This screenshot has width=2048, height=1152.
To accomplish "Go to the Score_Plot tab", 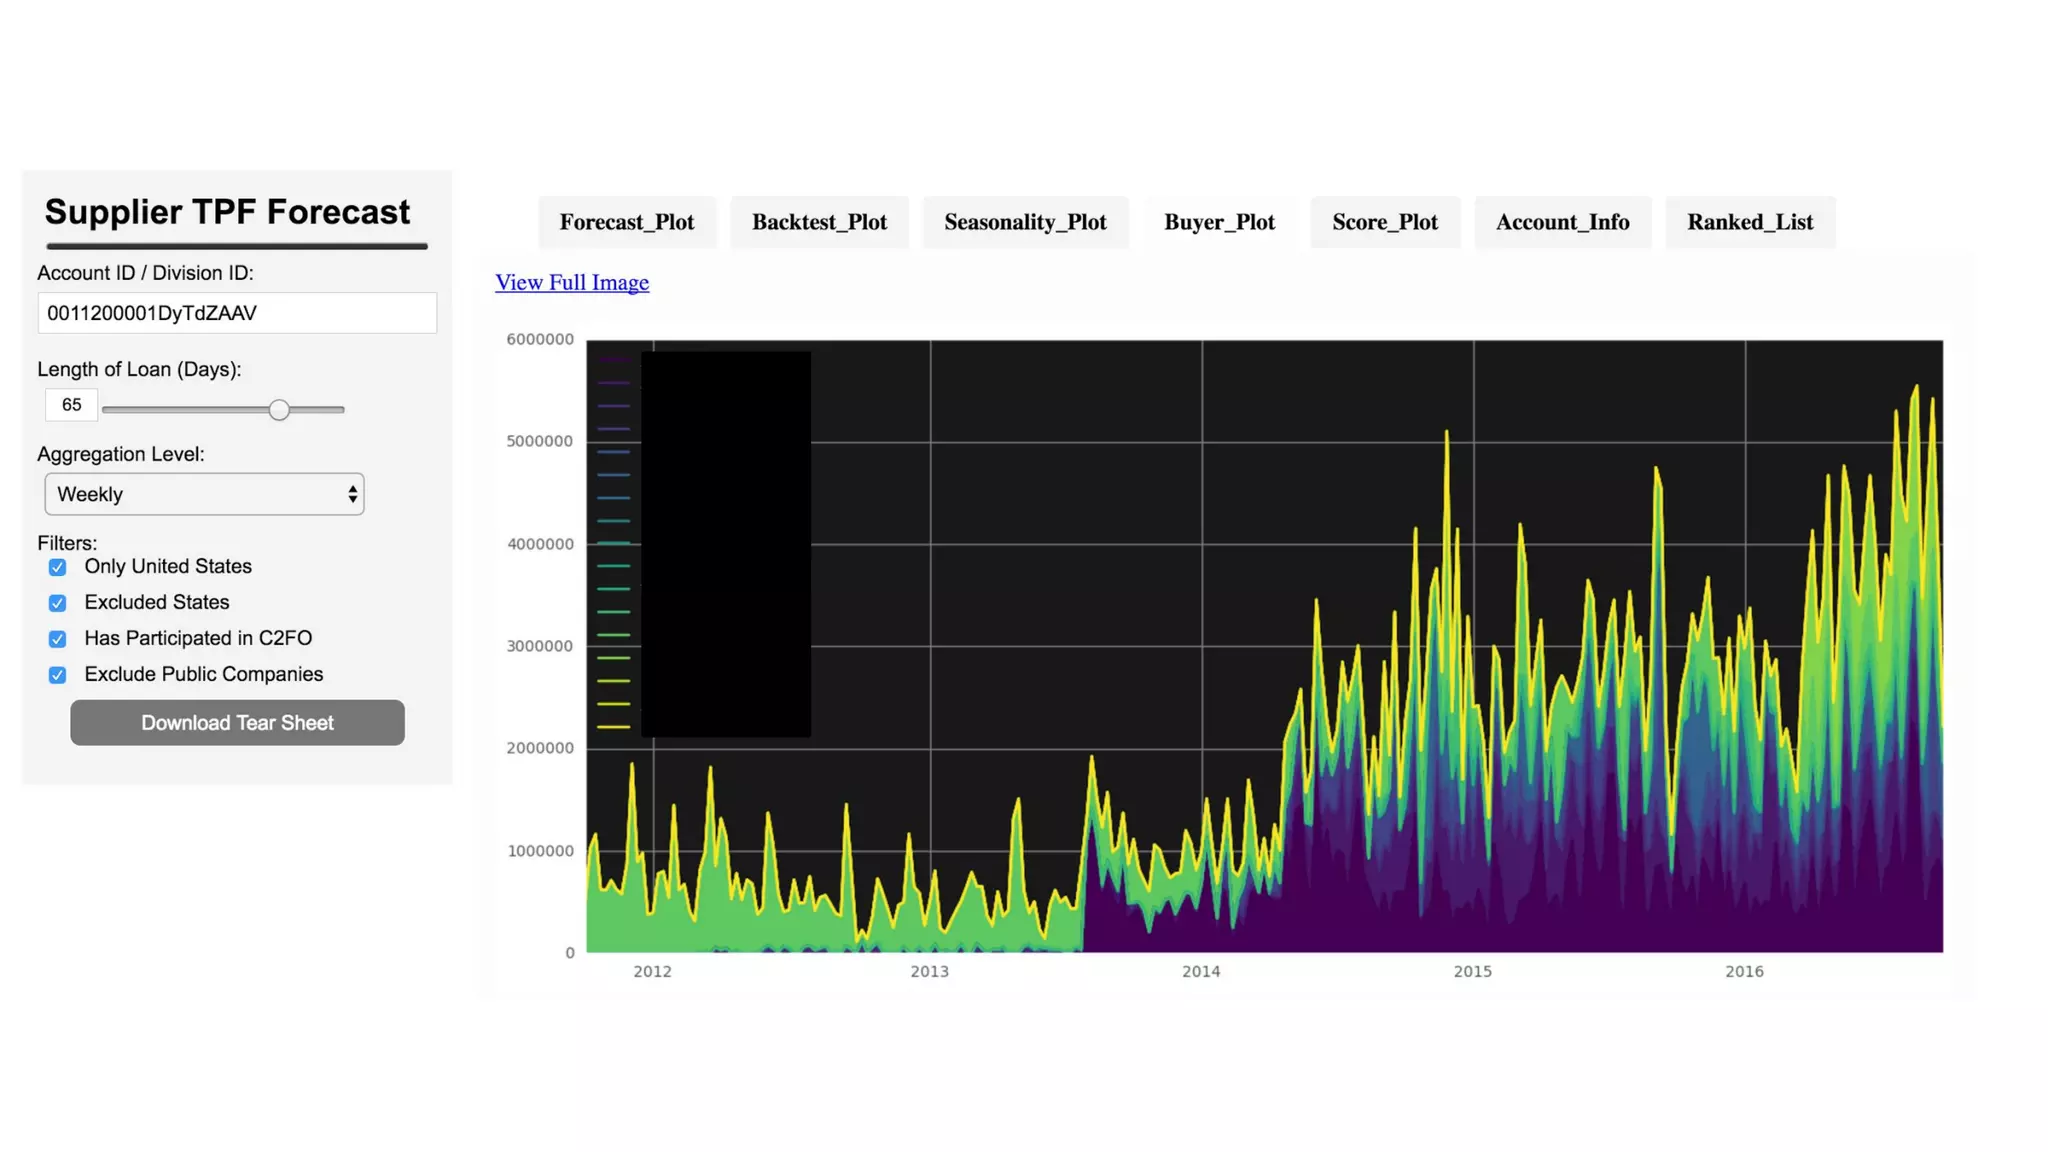I will pyautogui.click(x=1384, y=222).
